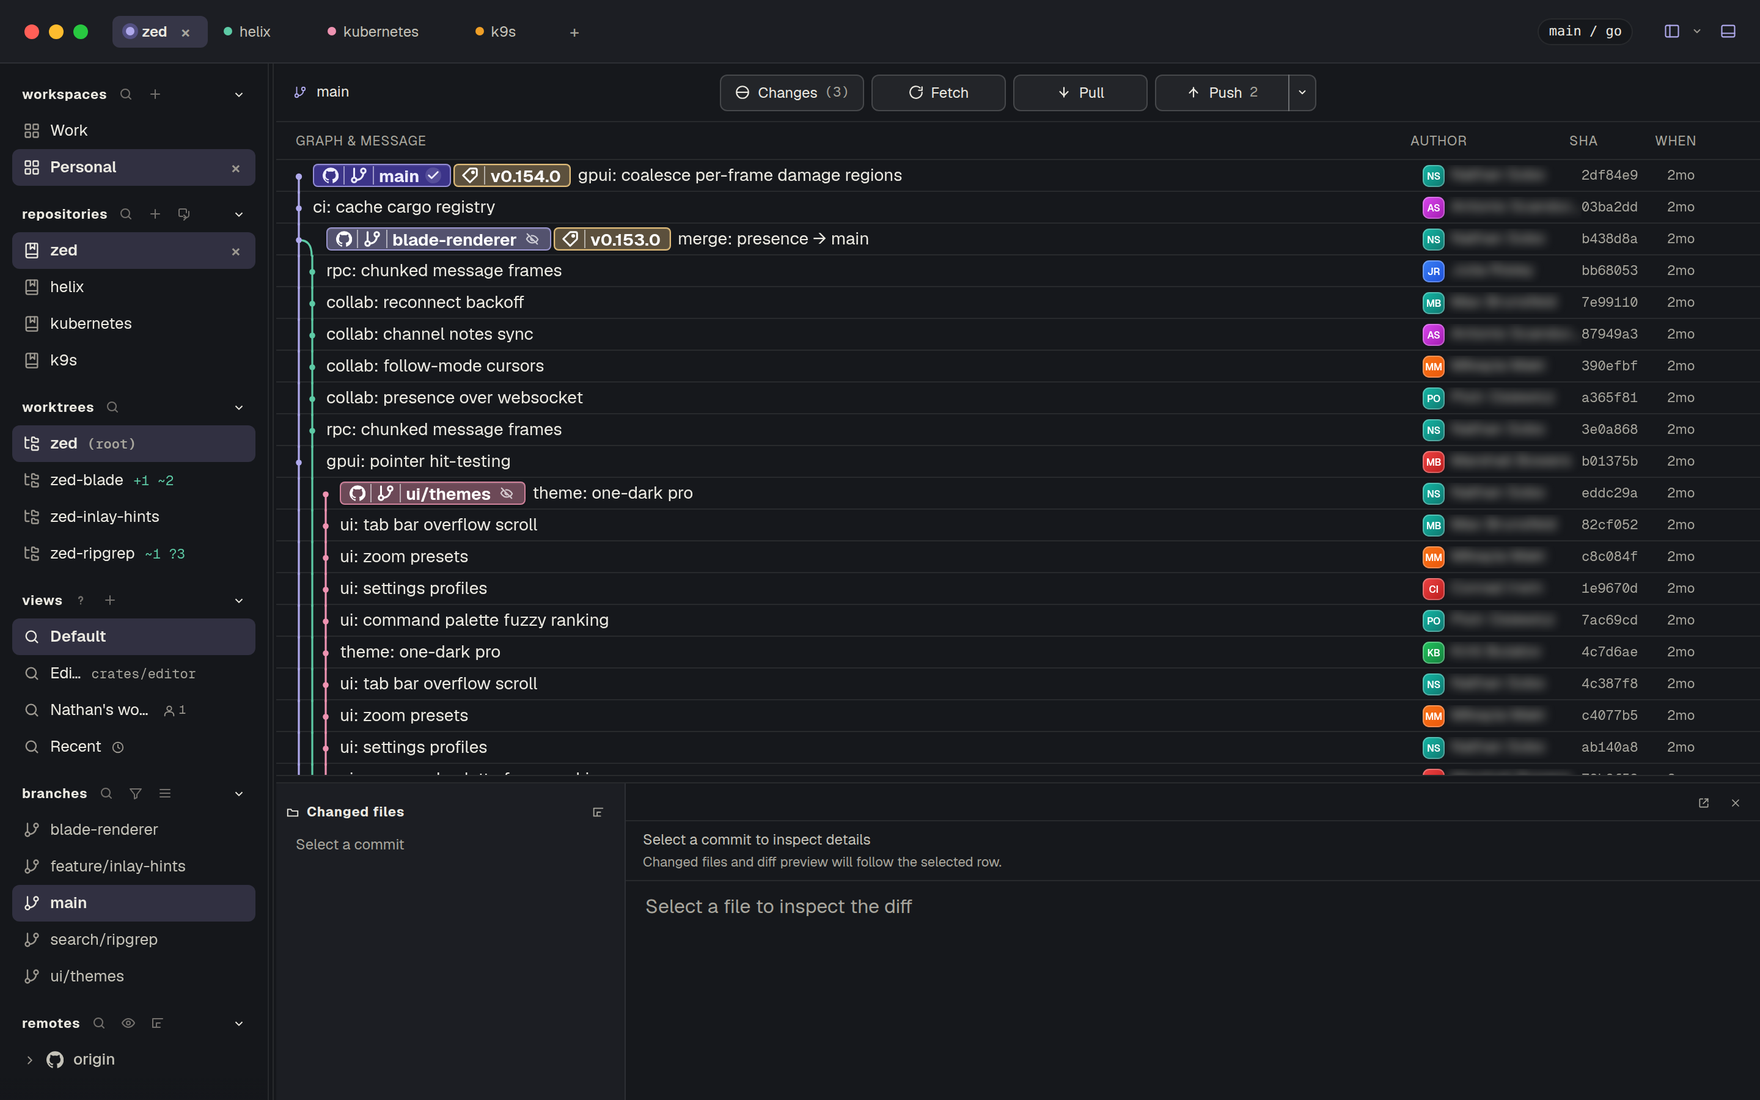Open the layout dropdown chevron in title bar
The image size is (1760, 1100).
point(1697,31)
